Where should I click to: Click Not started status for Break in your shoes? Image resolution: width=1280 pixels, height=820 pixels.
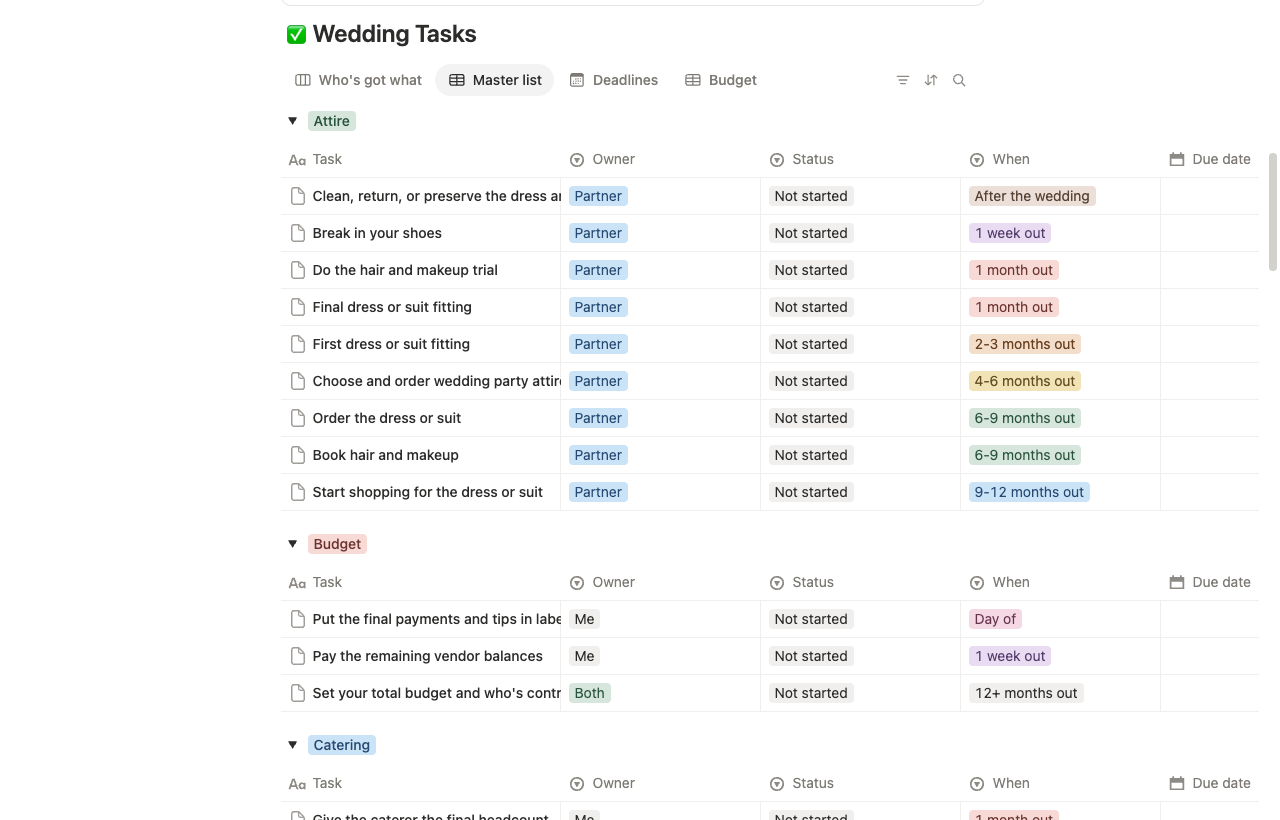point(811,233)
